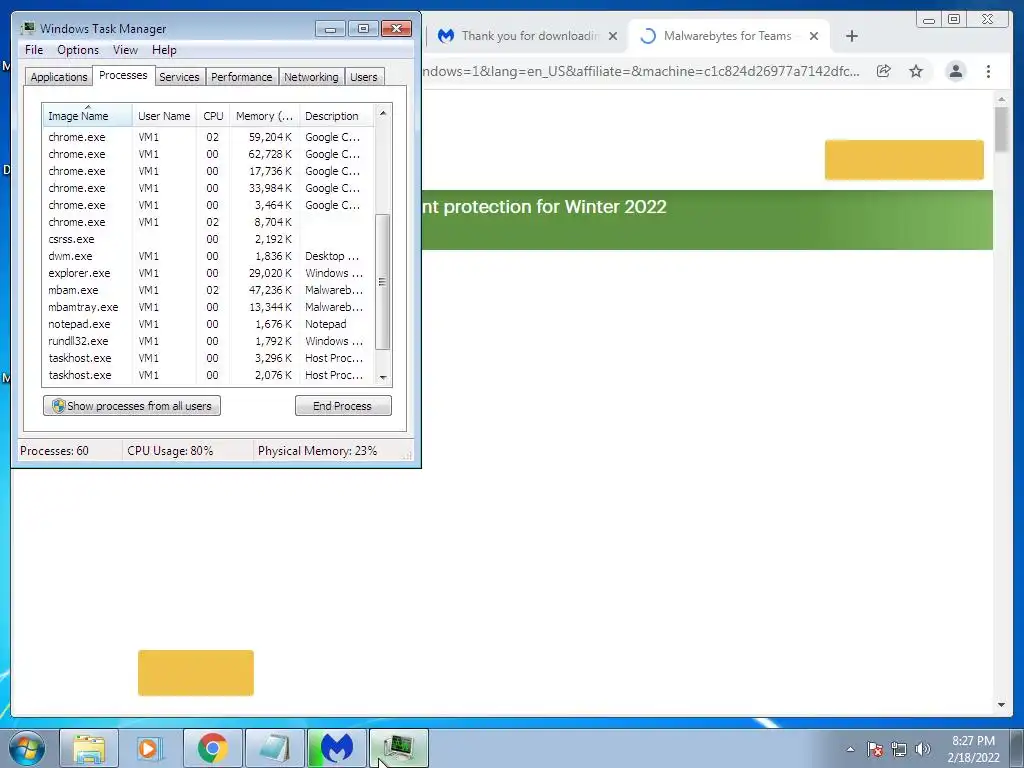This screenshot has width=1024, height=768.
Task: Select the explorer.exe process row
Action: coord(209,273)
